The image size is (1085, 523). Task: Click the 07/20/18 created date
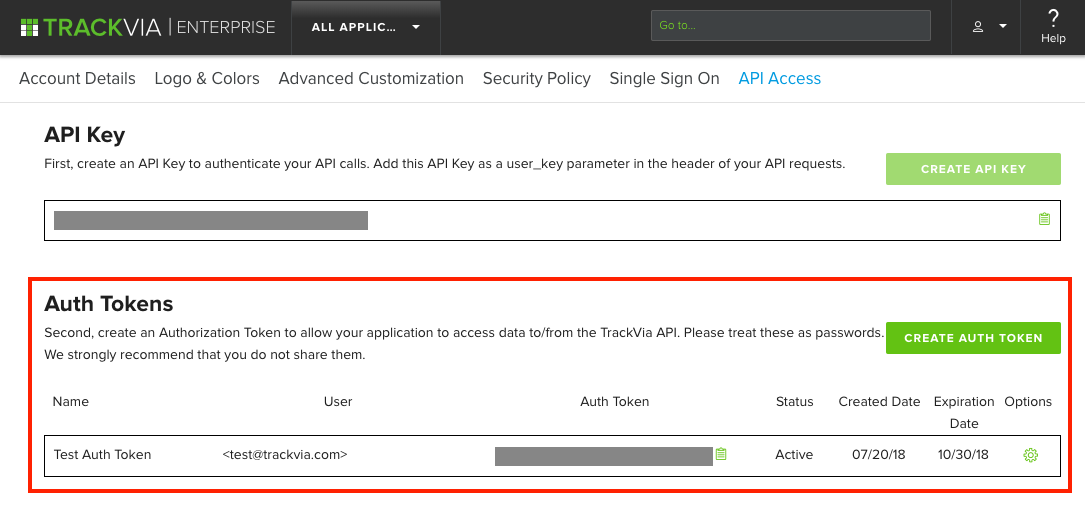point(879,455)
